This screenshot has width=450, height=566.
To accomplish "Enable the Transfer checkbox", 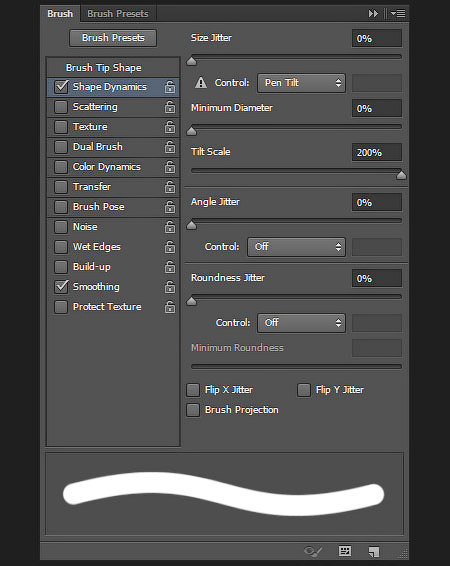I will [x=61, y=187].
